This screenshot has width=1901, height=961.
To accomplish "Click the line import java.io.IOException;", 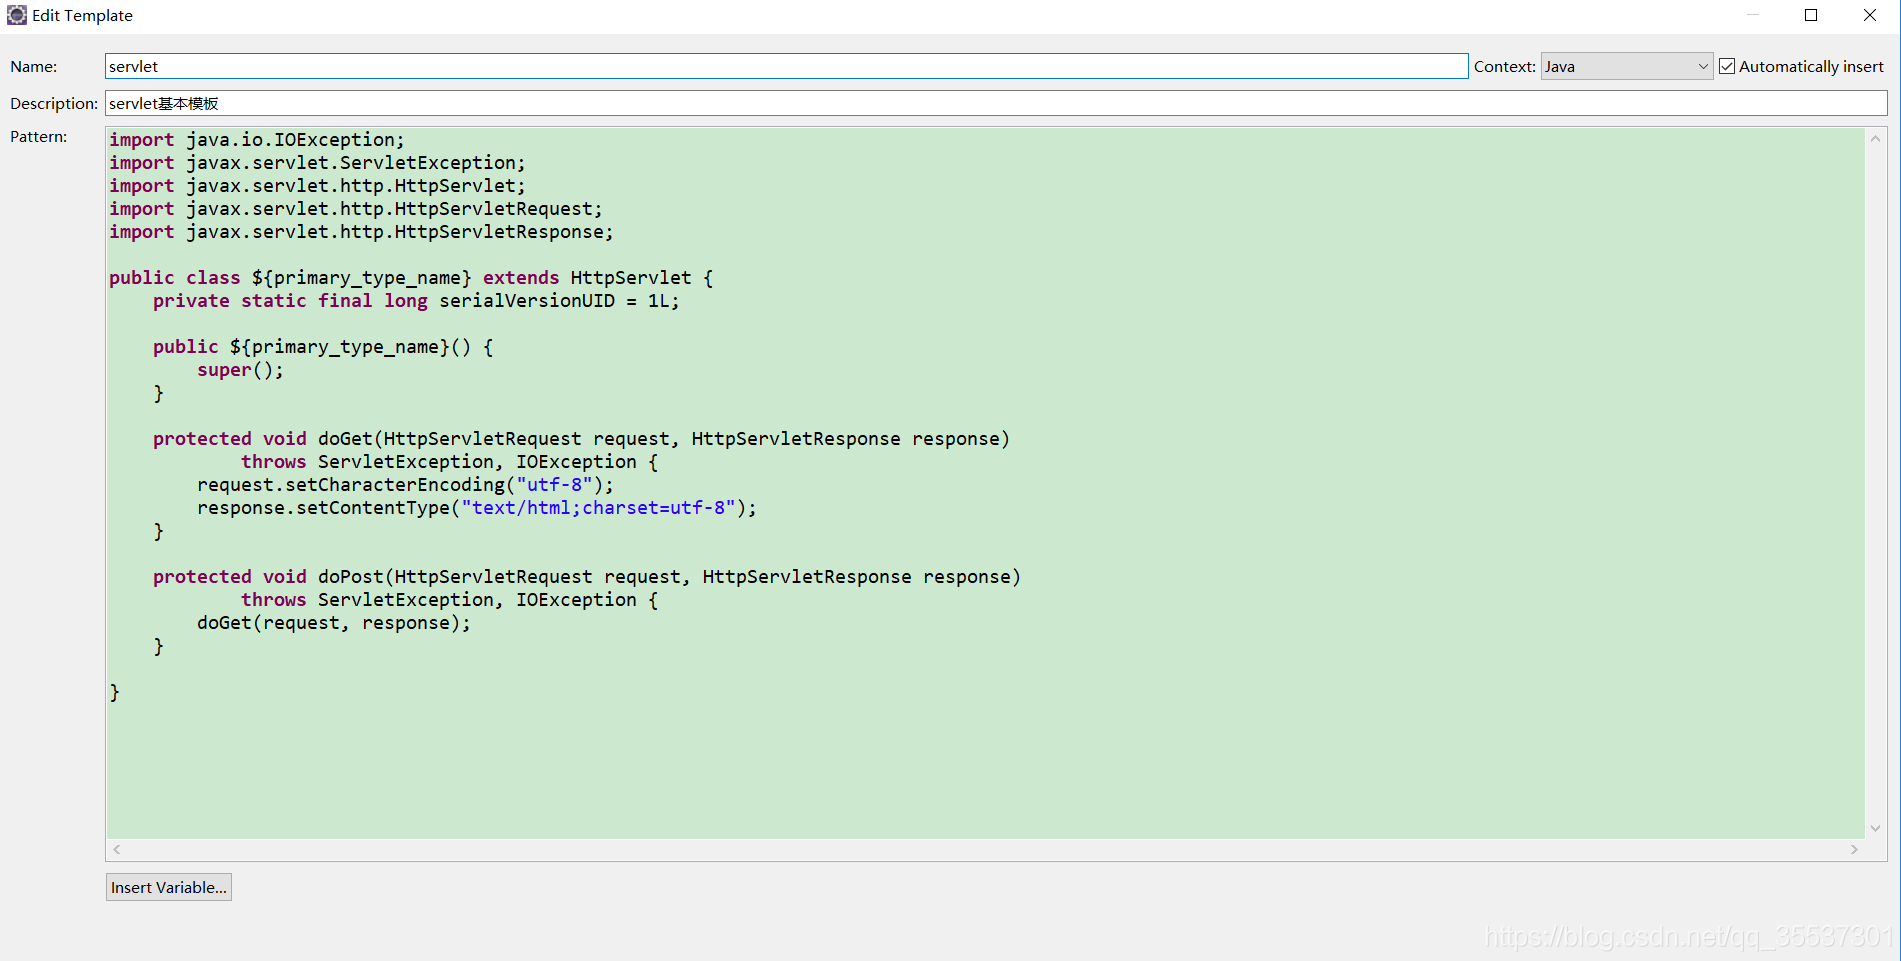I will pyautogui.click(x=257, y=140).
